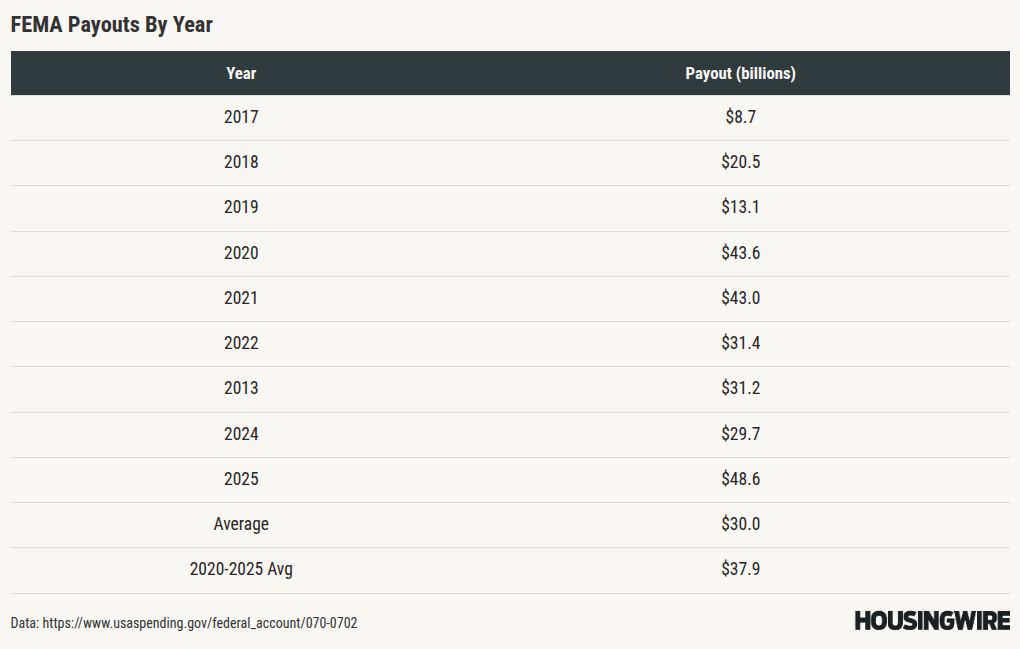1020x649 pixels.
Task: Click the 2021 year cell
Action: (241, 298)
